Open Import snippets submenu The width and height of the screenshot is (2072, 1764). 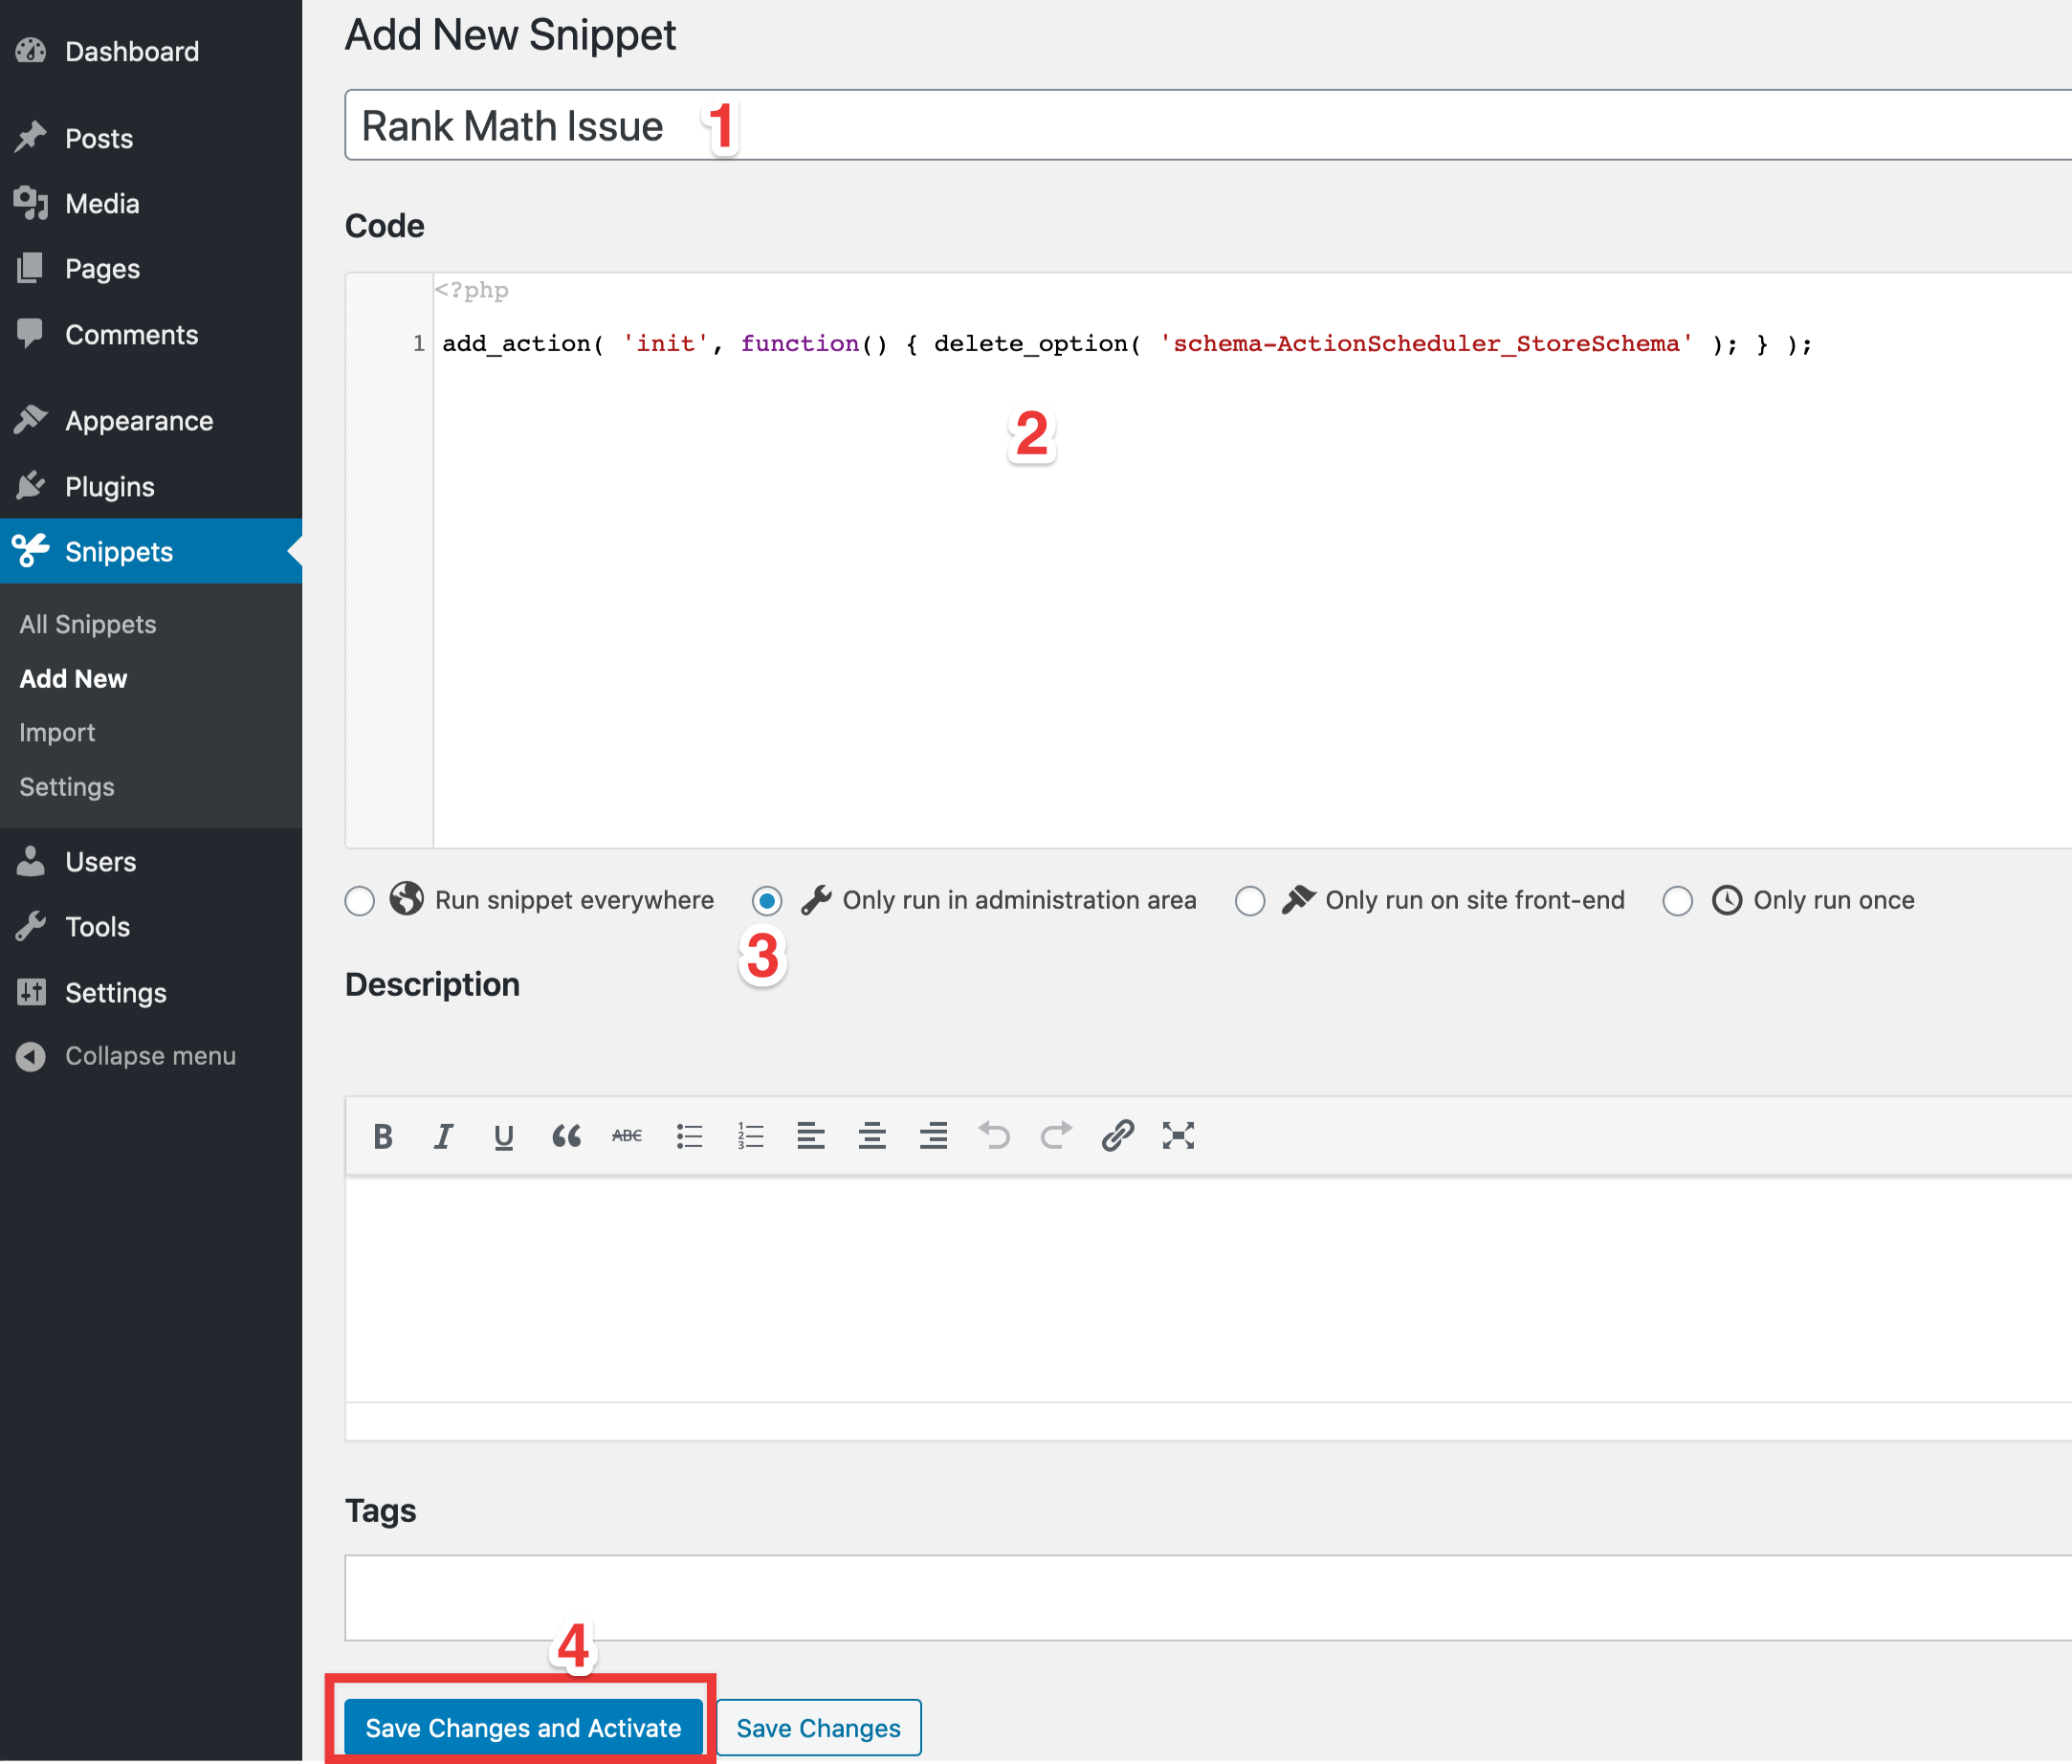pos(57,732)
